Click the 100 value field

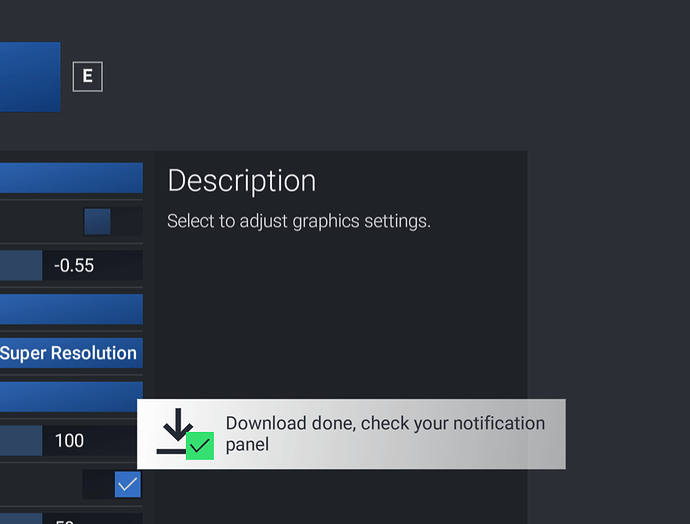(x=90, y=440)
